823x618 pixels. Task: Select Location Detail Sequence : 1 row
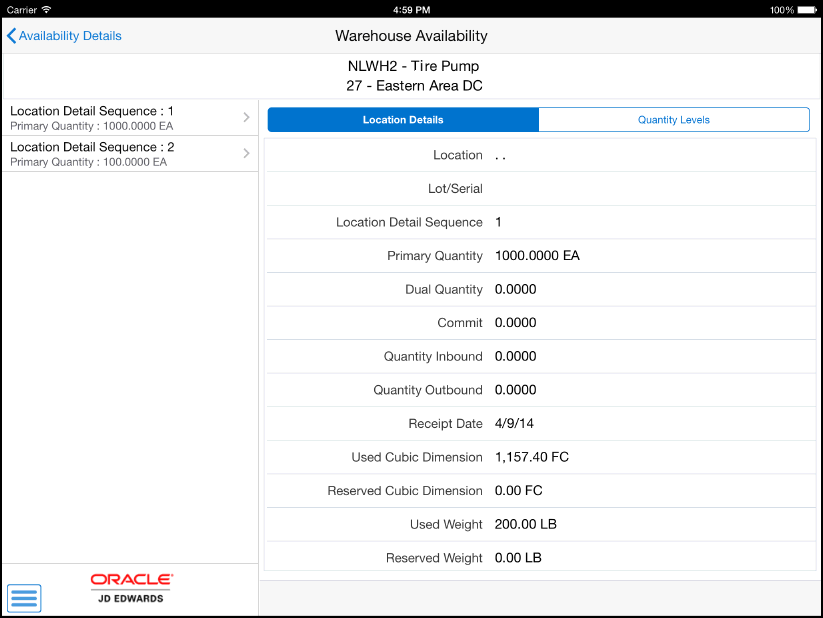130,118
